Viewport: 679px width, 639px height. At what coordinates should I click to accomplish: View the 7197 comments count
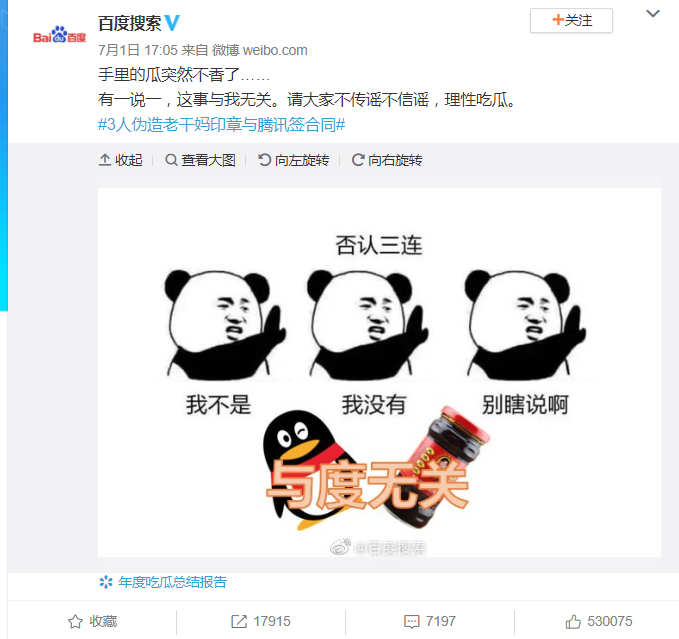click(x=440, y=621)
